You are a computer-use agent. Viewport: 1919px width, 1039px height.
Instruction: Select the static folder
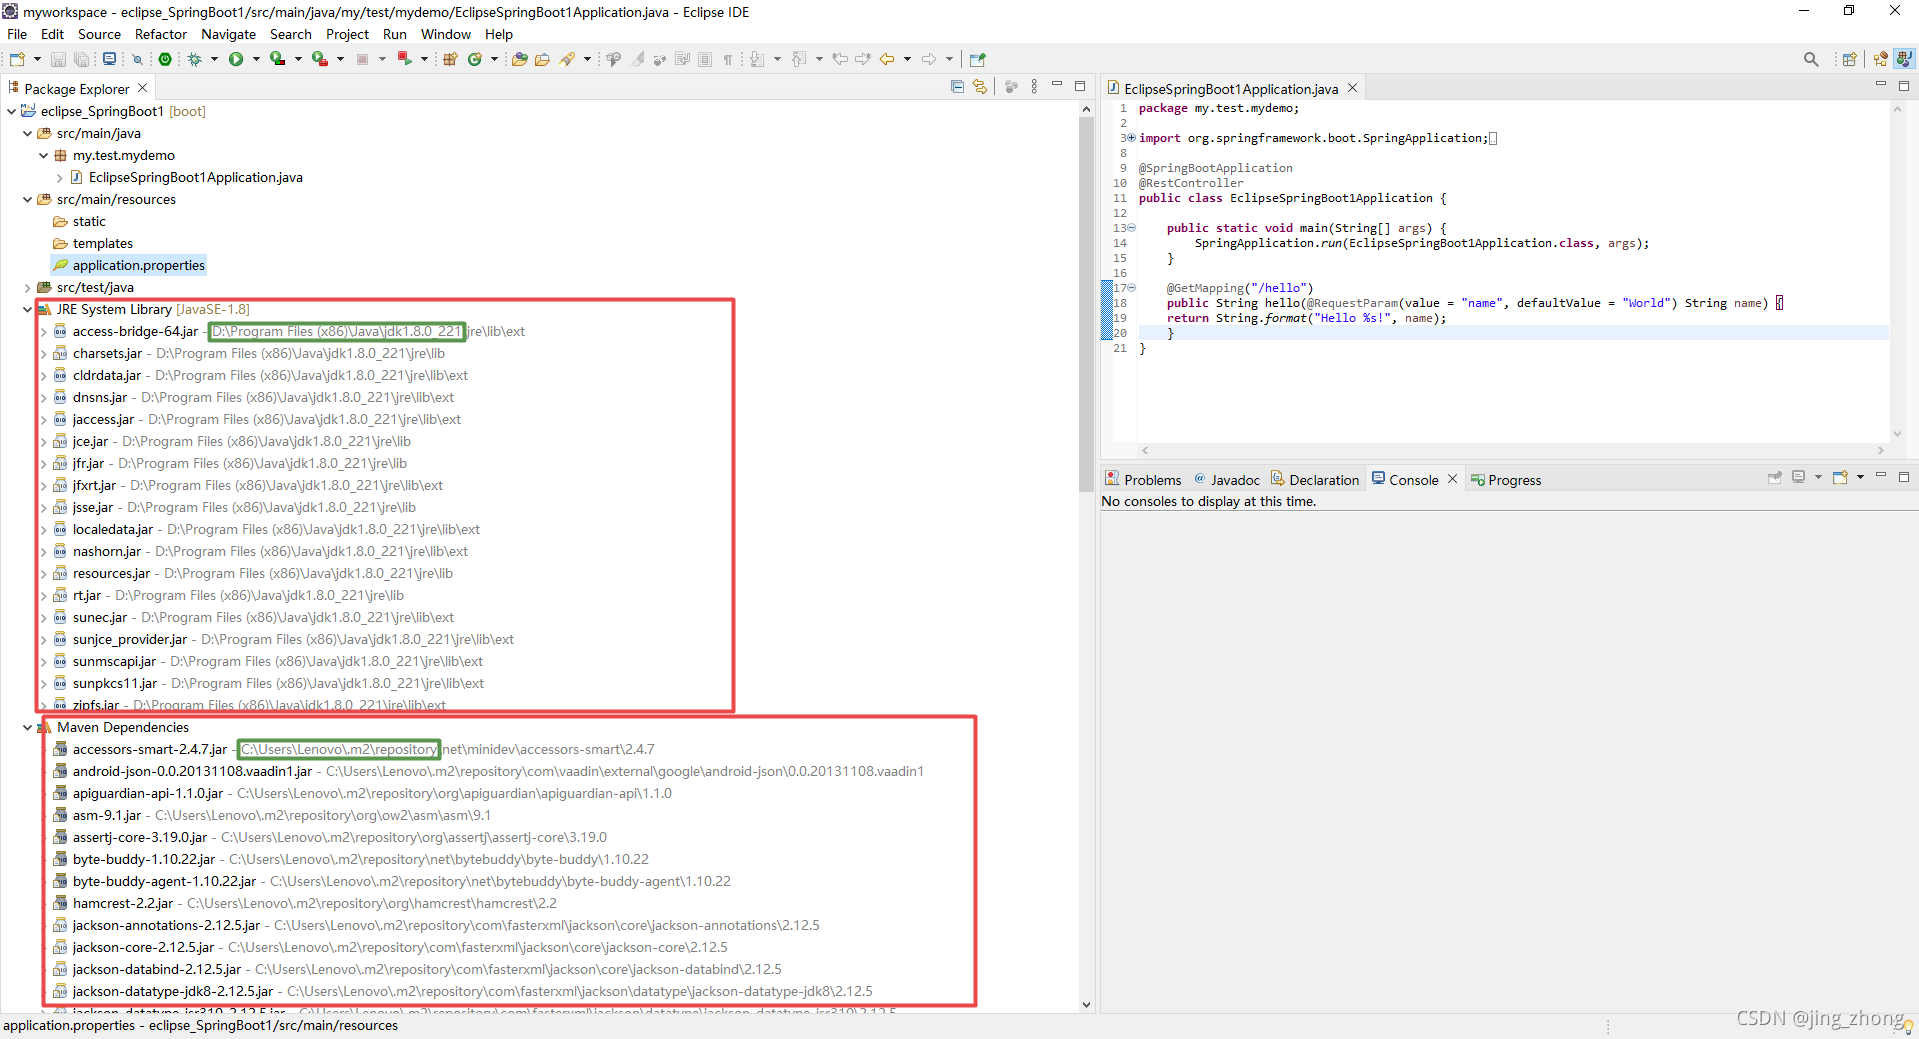click(79, 221)
